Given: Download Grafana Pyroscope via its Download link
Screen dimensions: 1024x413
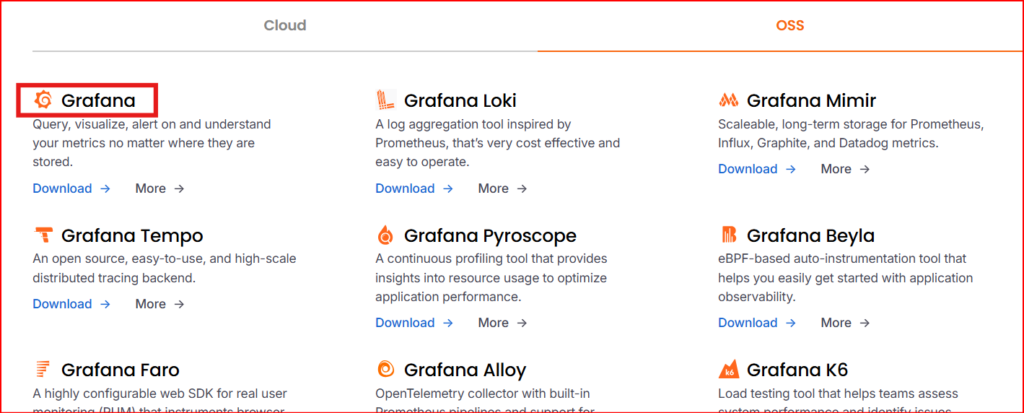Looking at the screenshot, I should [x=414, y=323].
